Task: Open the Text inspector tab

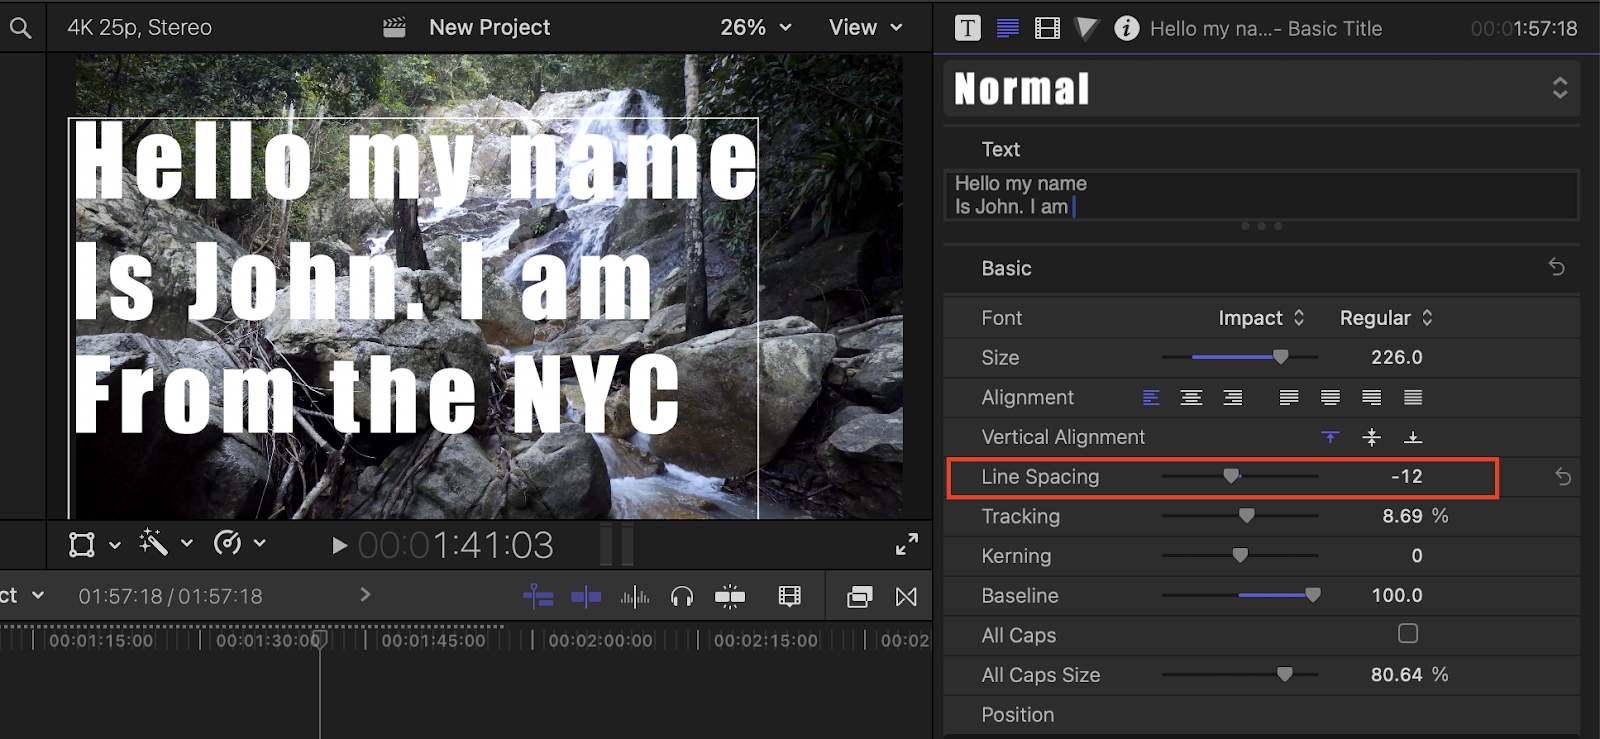Action: 1008,28
